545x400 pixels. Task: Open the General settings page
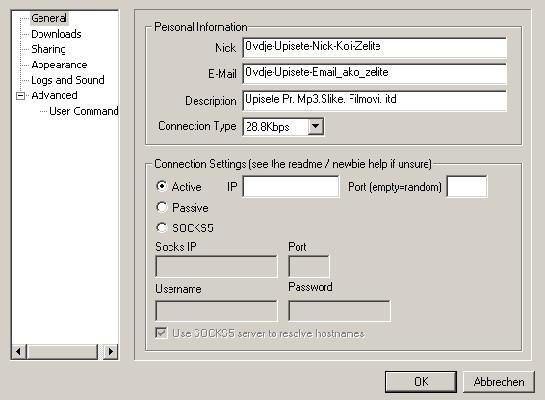49,18
